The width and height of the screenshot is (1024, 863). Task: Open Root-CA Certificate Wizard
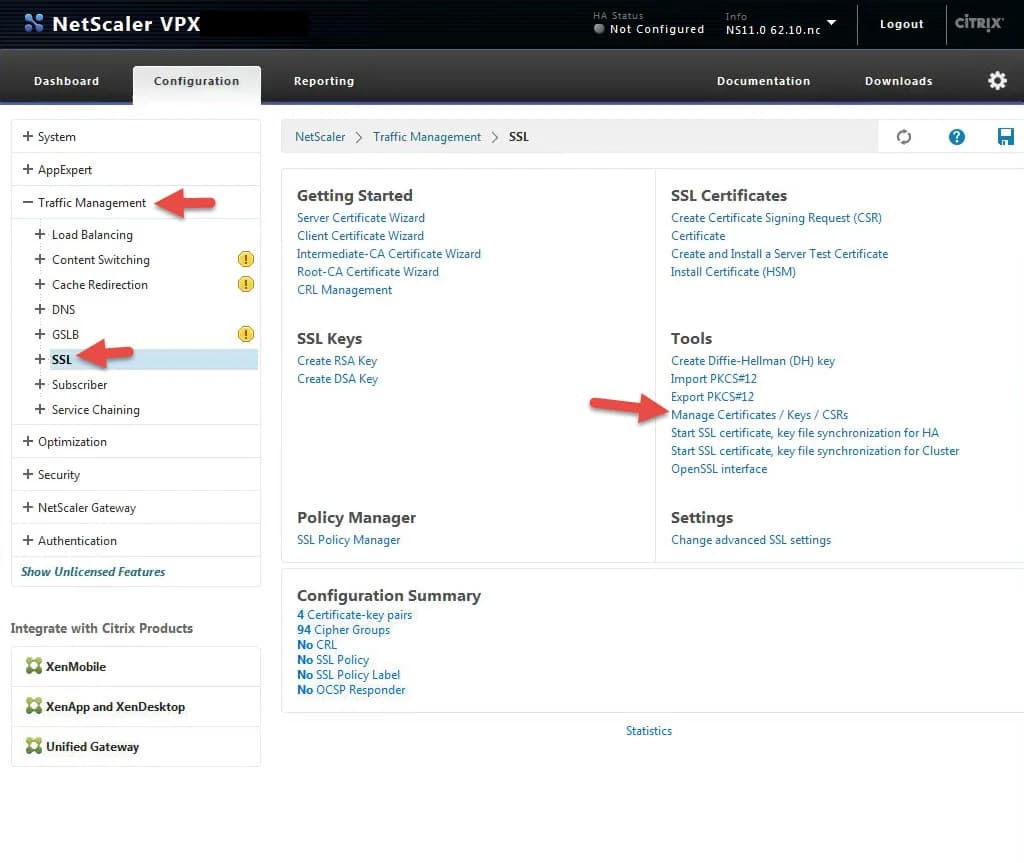(368, 272)
